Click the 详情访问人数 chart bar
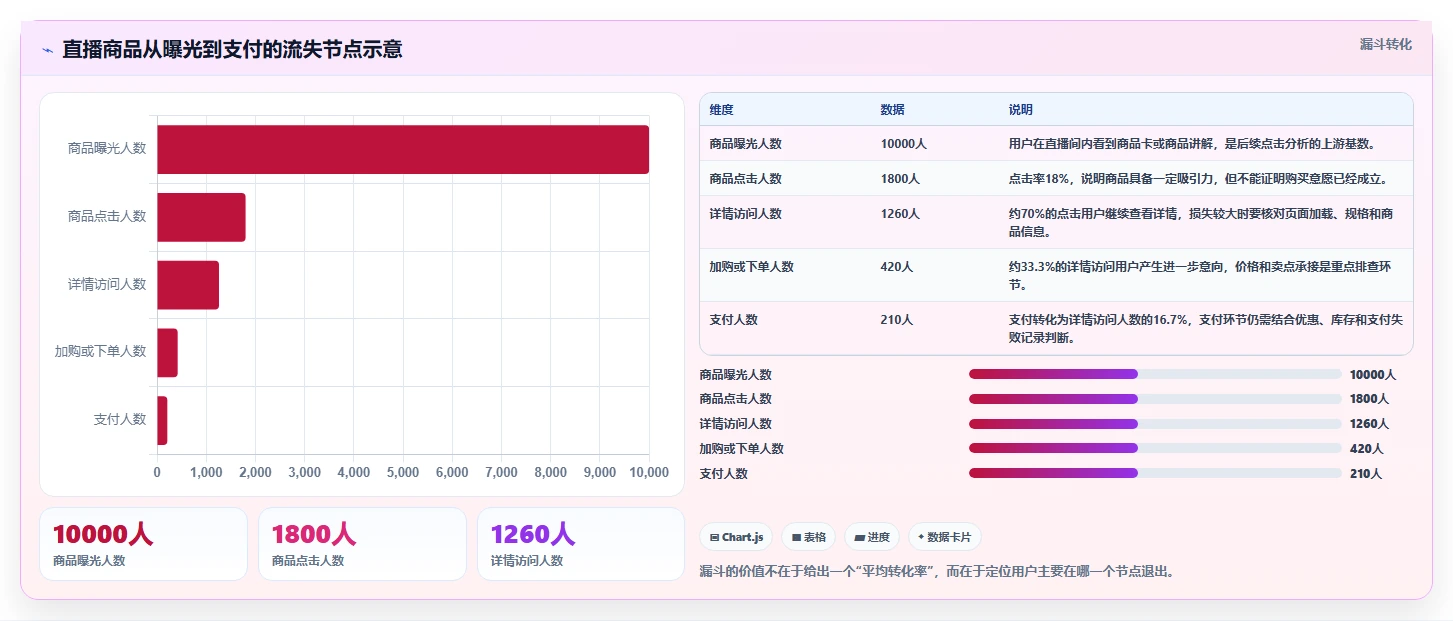Viewport: 1453px width, 621px height. [x=188, y=285]
